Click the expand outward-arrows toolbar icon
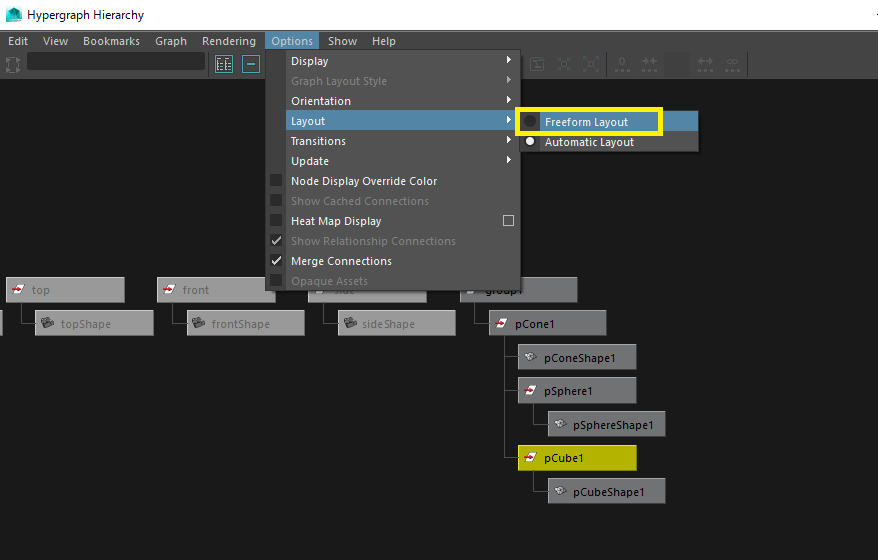The height and width of the screenshot is (560, 878). (x=591, y=64)
